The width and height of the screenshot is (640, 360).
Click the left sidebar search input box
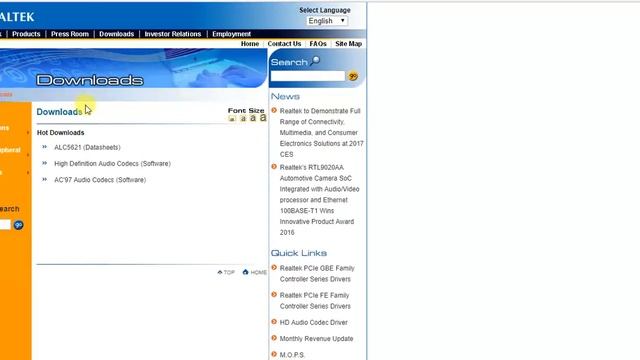5,224
